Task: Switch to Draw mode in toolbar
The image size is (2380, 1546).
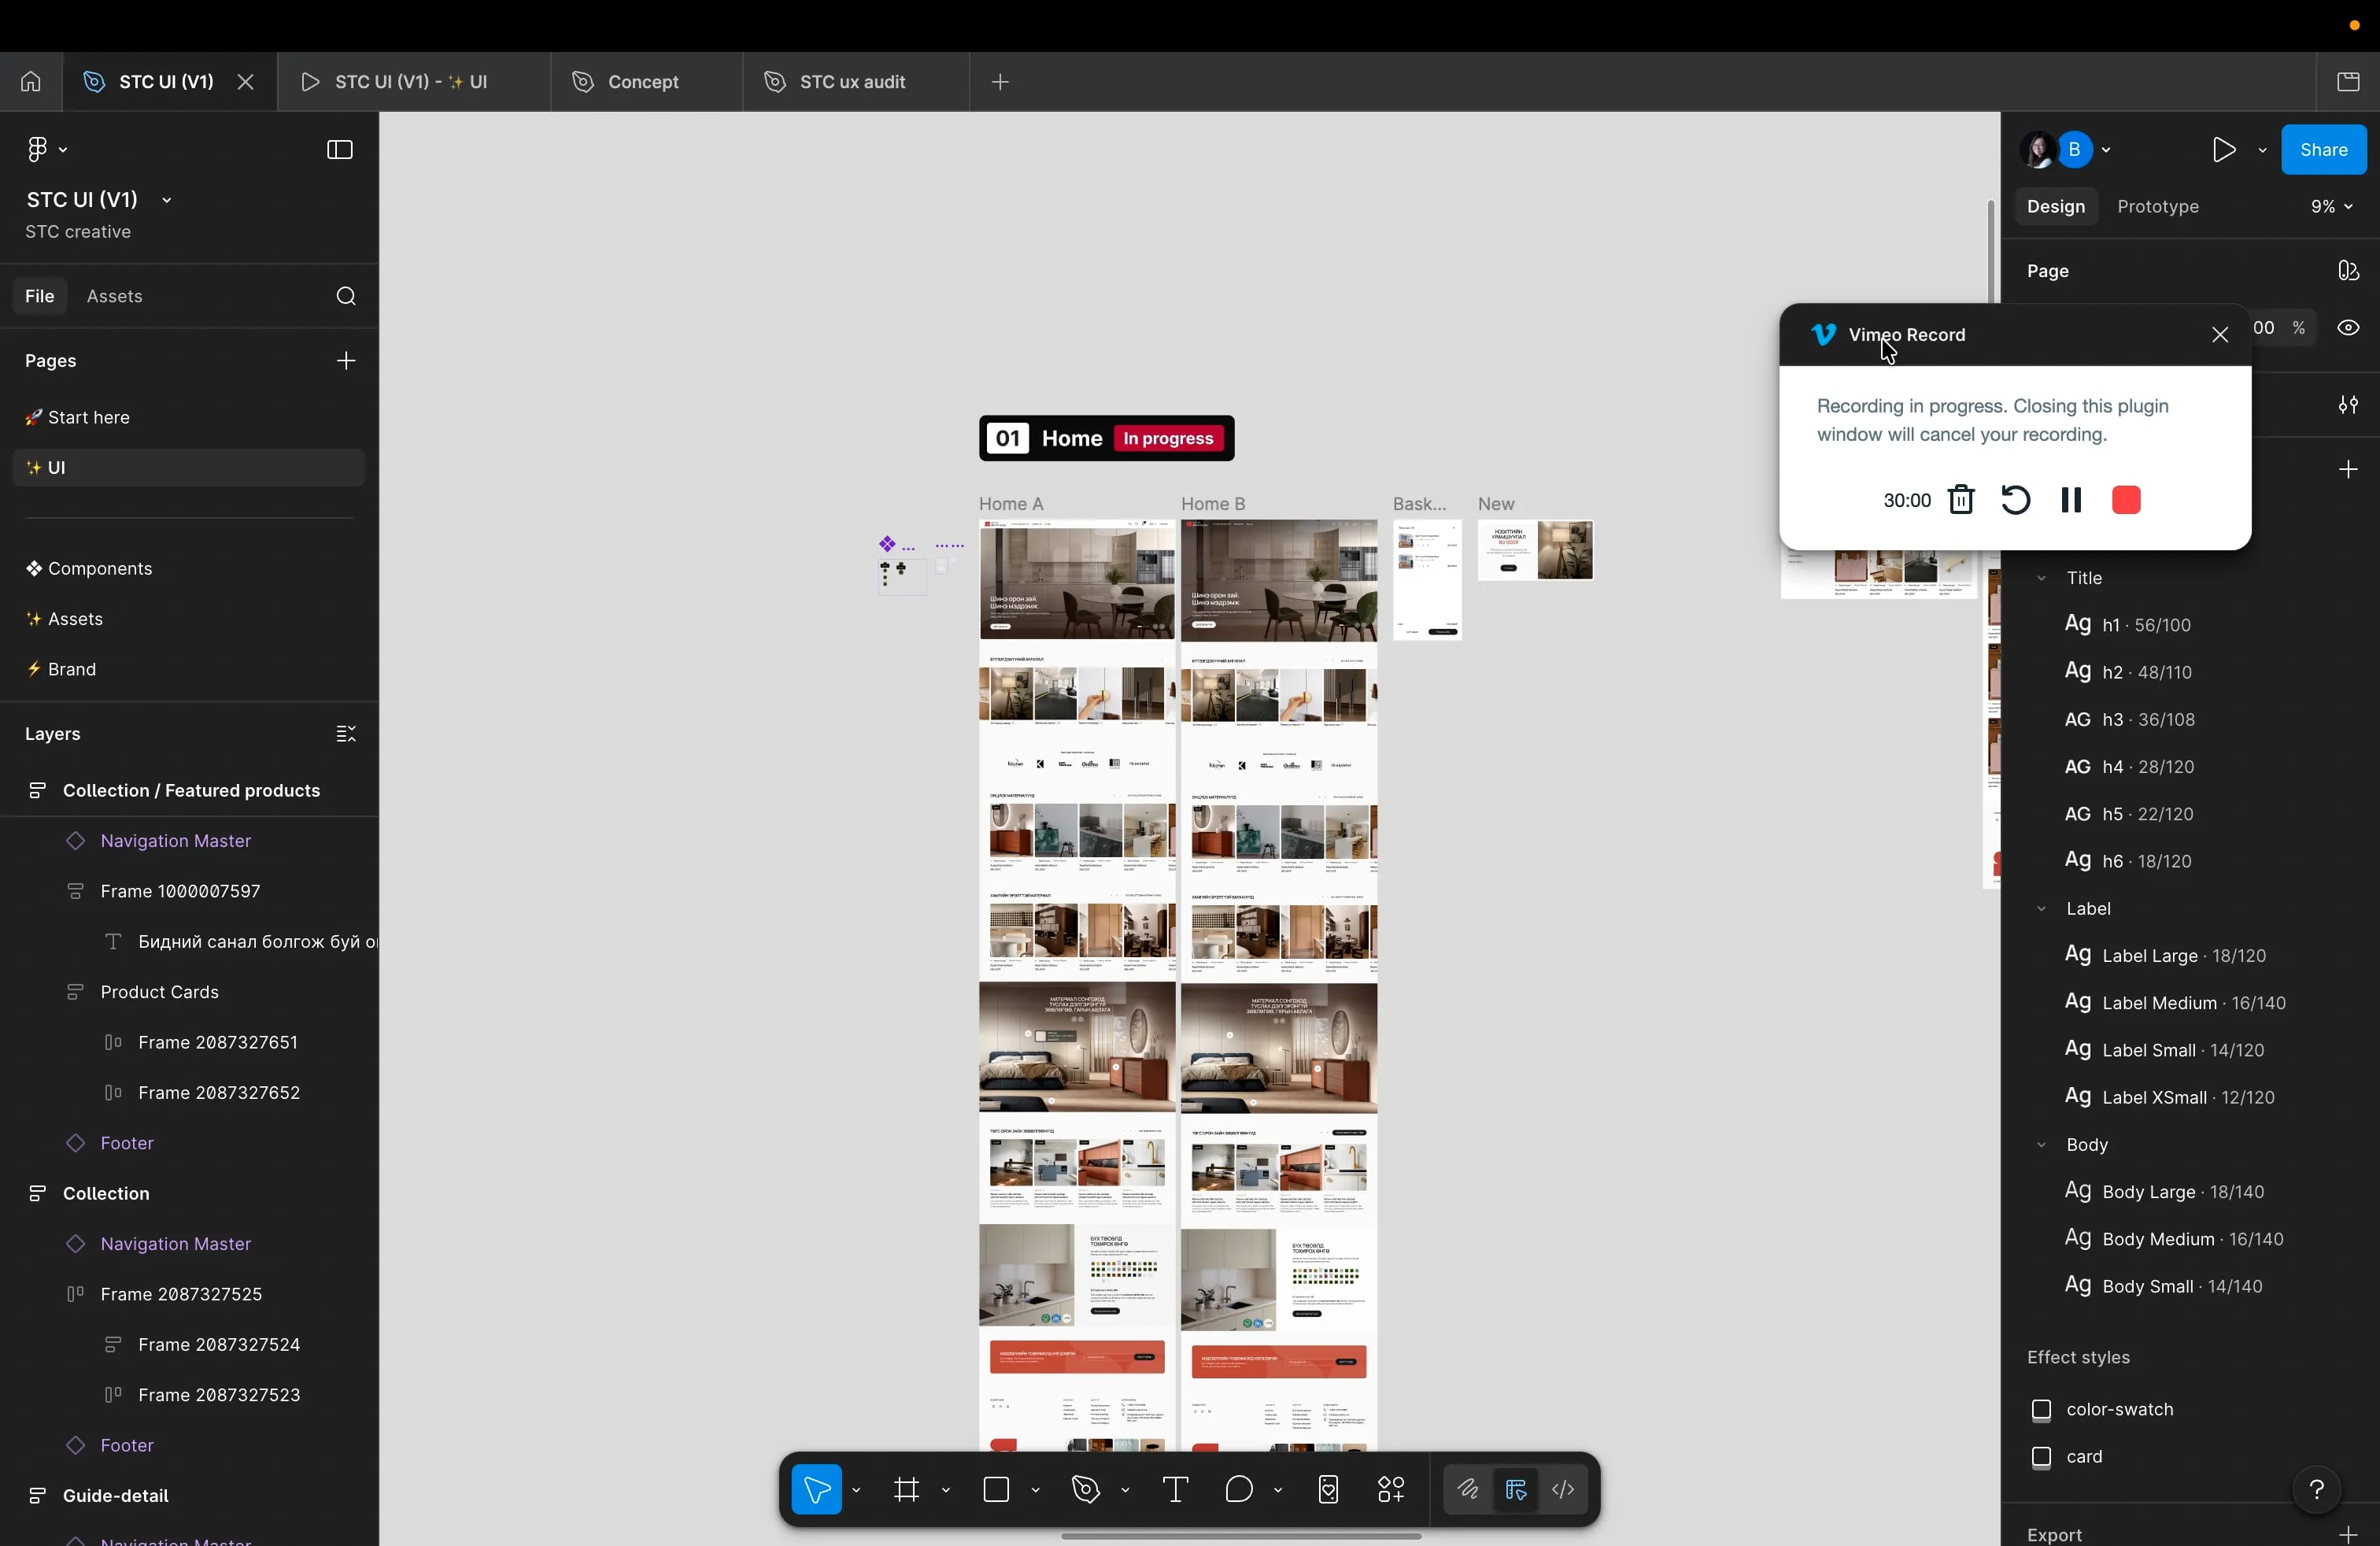Action: tap(1467, 1491)
